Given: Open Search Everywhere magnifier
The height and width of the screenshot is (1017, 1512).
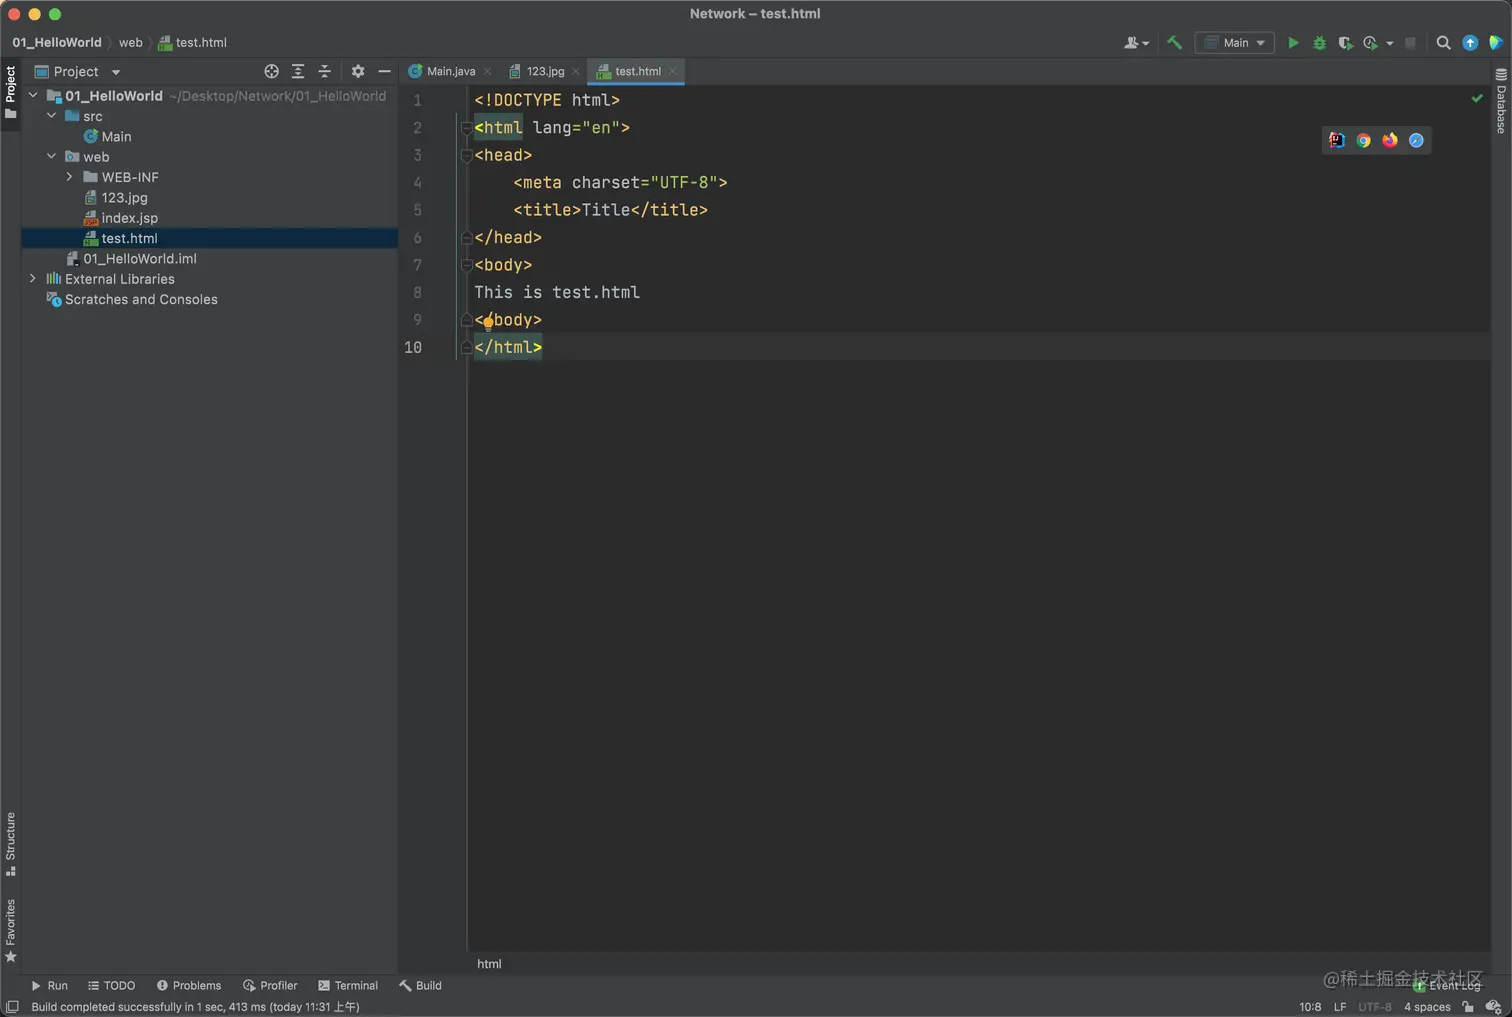Looking at the screenshot, I should click(x=1443, y=43).
